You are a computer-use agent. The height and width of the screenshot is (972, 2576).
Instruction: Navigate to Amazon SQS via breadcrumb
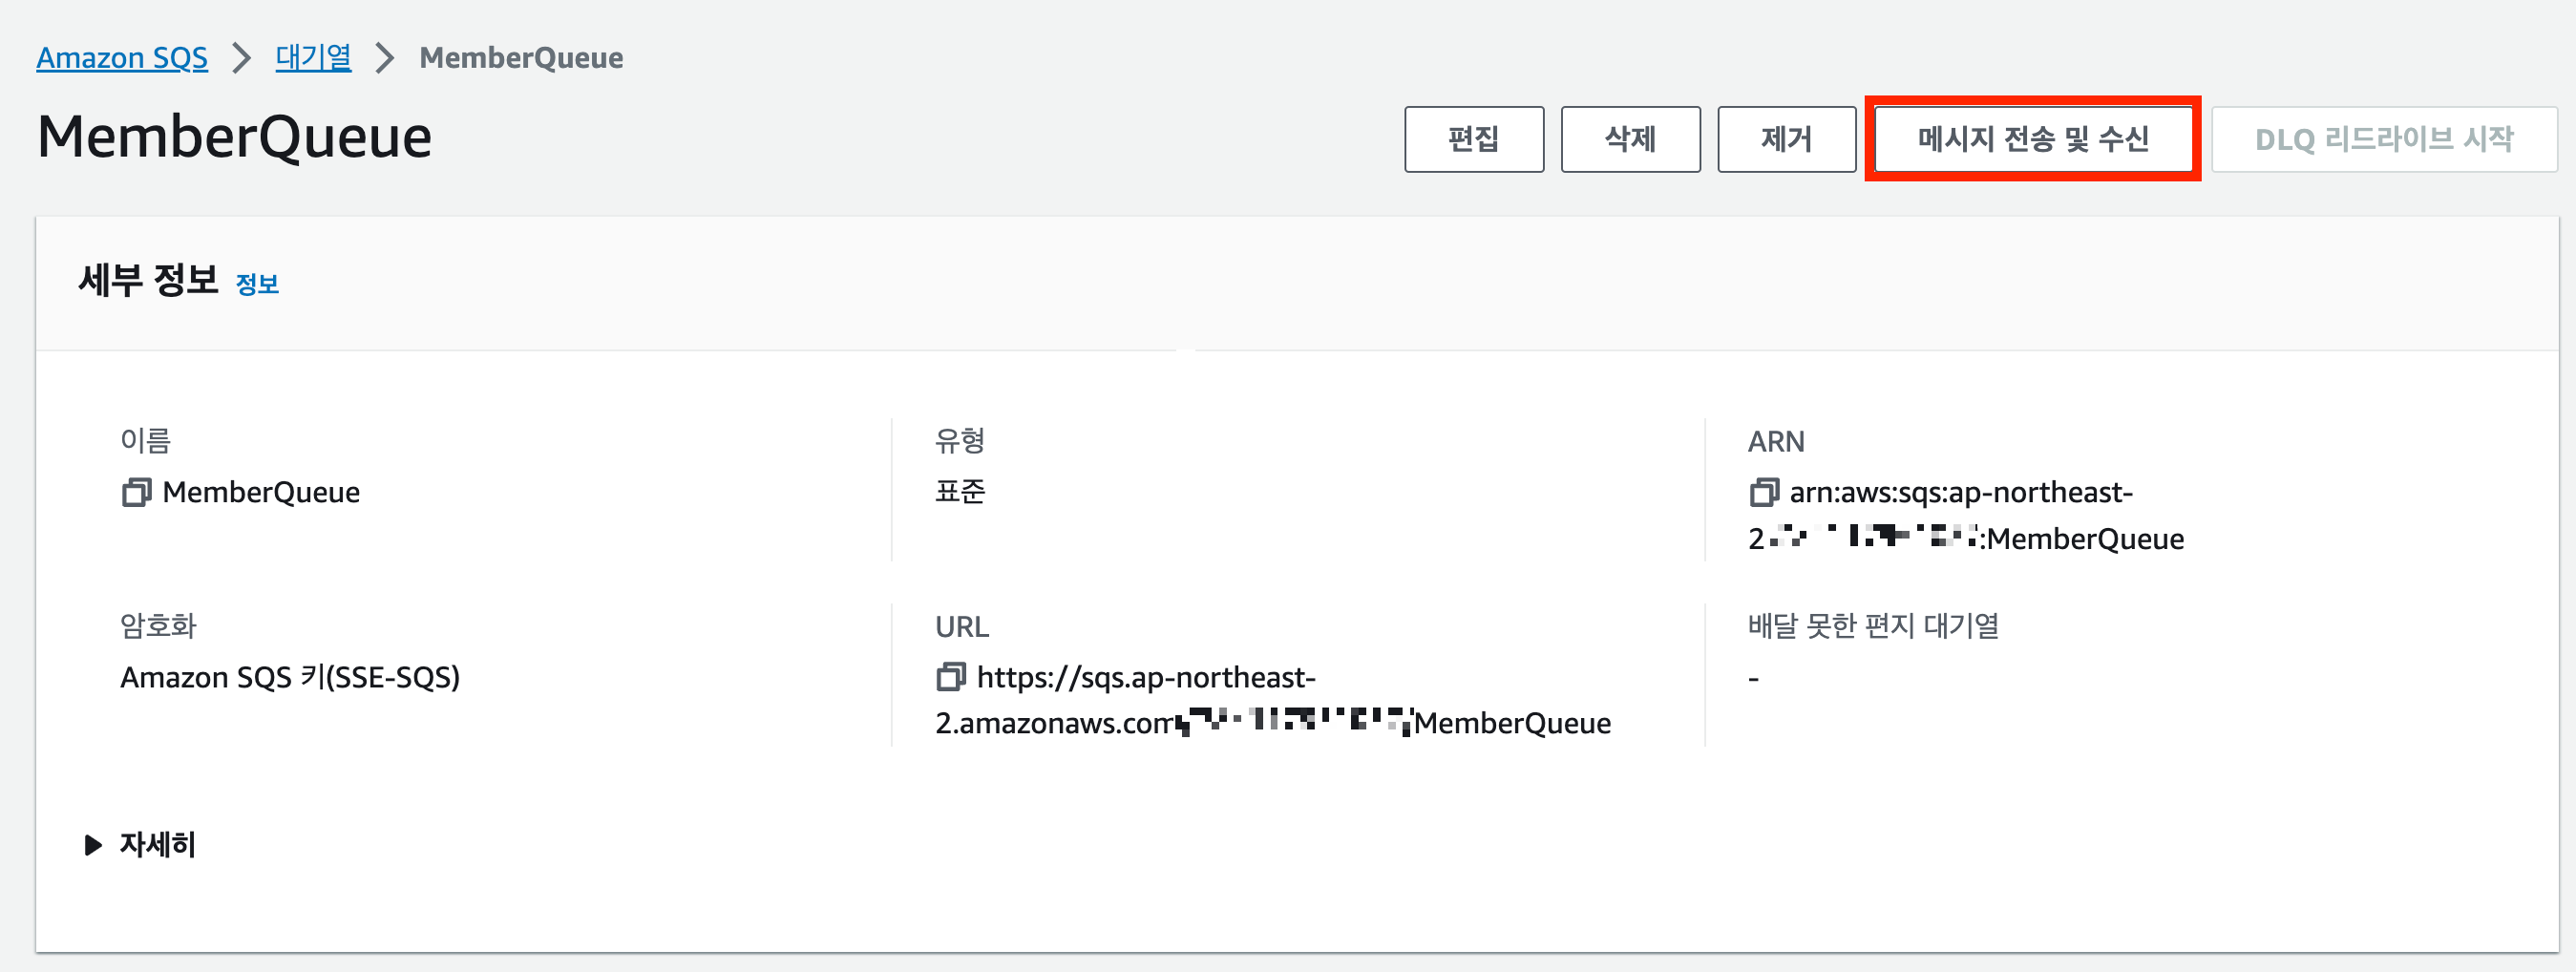click(x=122, y=57)
